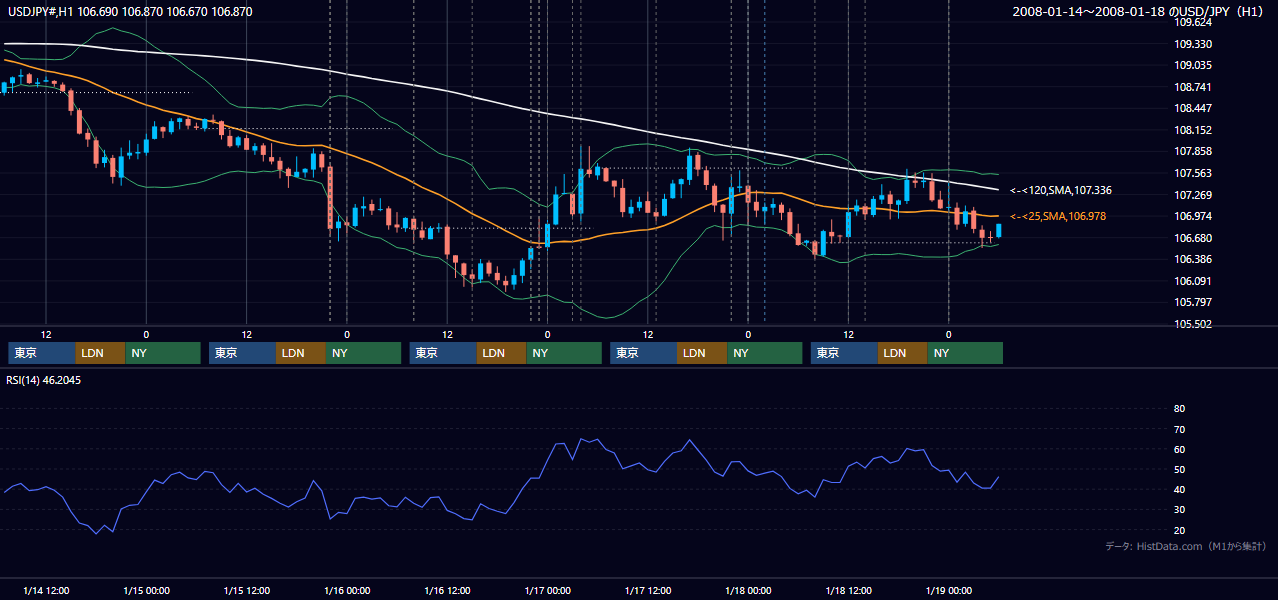Click price axis value 108.447
The width and height of the screenshot is (1278, 600).
(1192, 108)
